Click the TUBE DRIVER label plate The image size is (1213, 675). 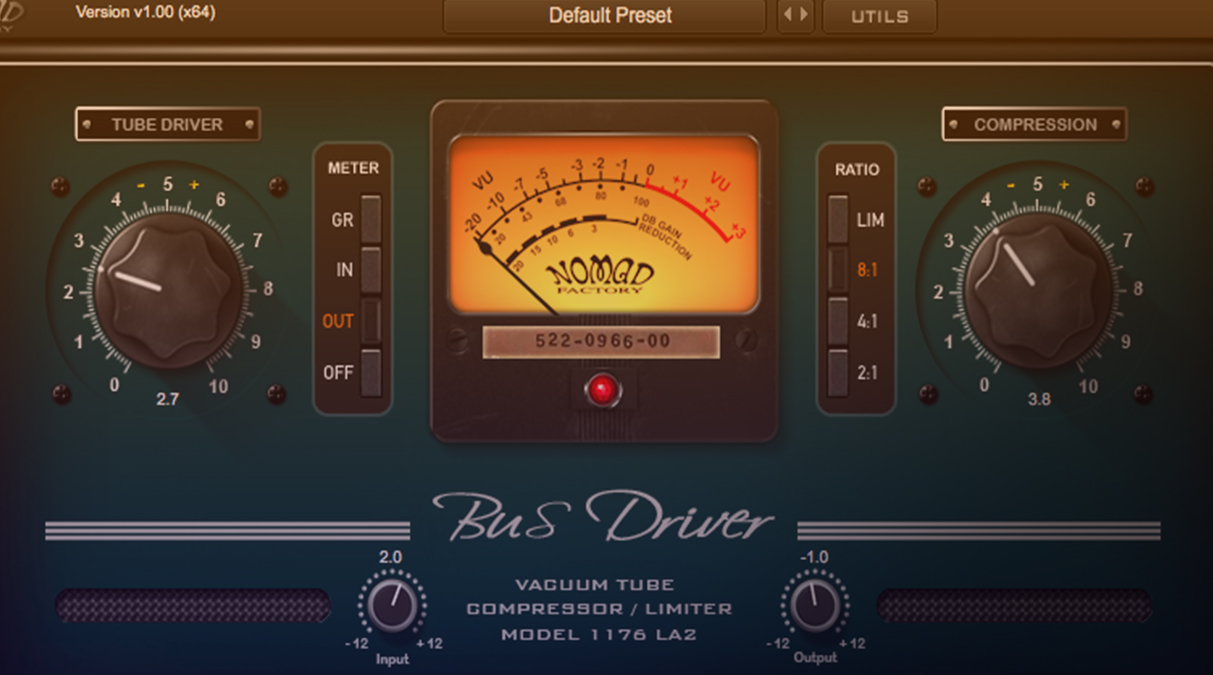(167, 125)
